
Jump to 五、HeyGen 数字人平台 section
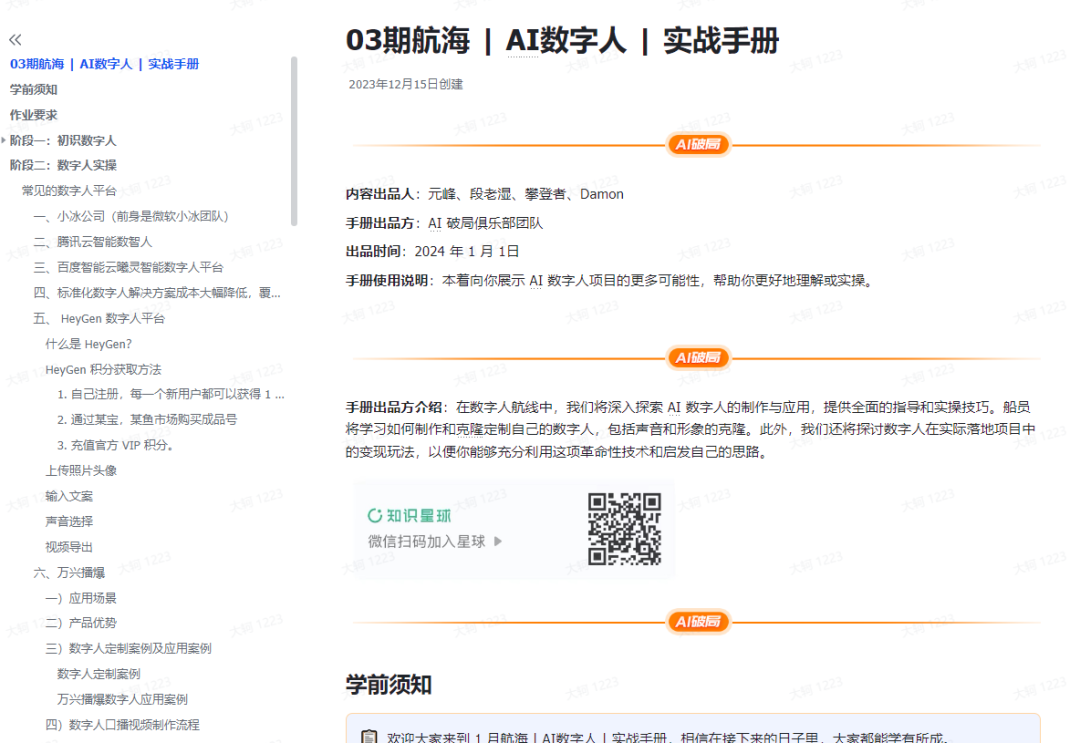[99, 318]
